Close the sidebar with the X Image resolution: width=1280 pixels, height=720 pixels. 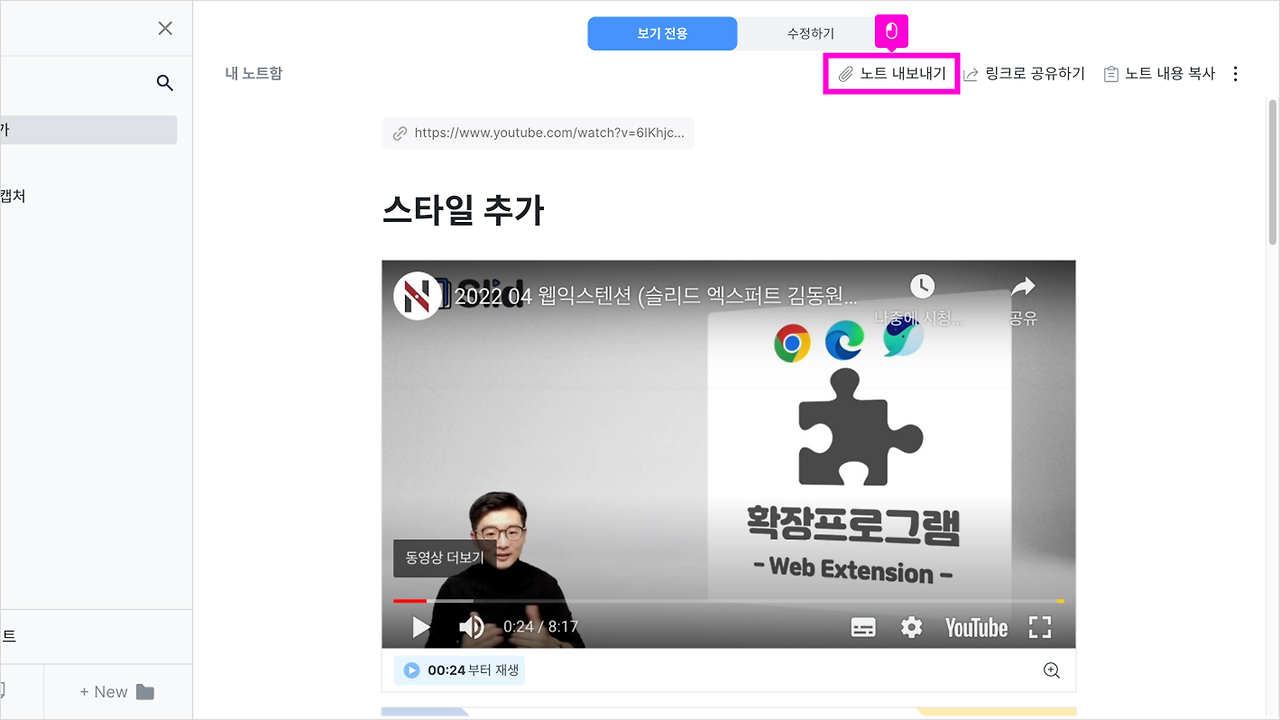coord(165,28)
